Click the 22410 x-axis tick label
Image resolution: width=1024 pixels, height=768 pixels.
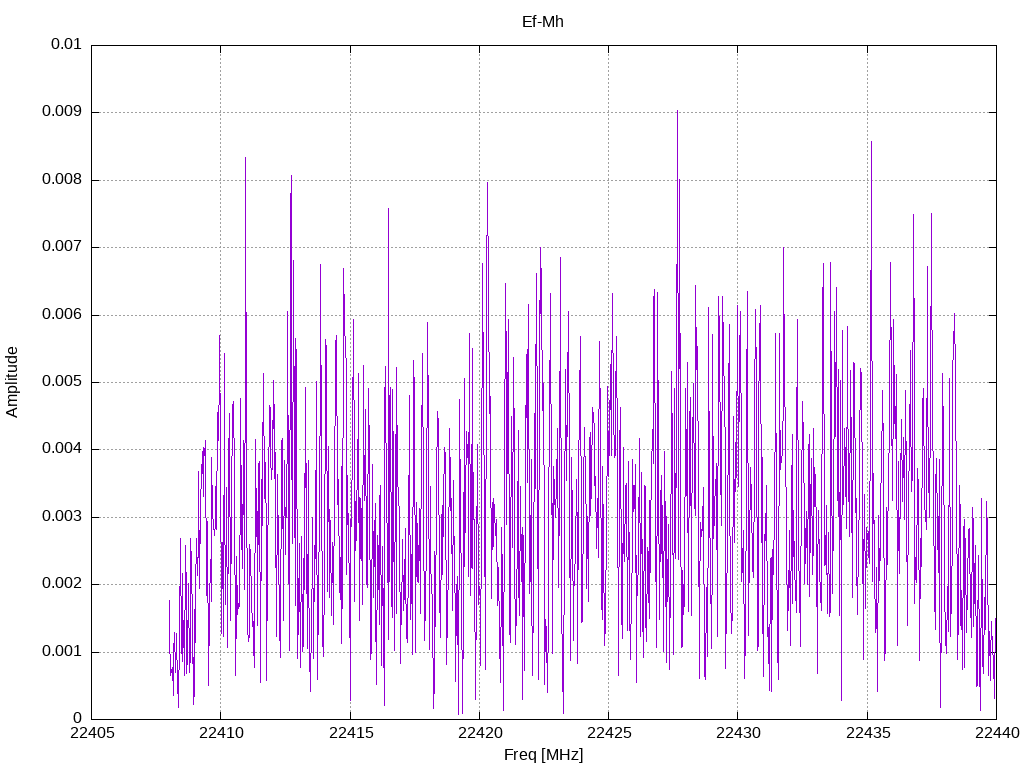pos(221,733)
